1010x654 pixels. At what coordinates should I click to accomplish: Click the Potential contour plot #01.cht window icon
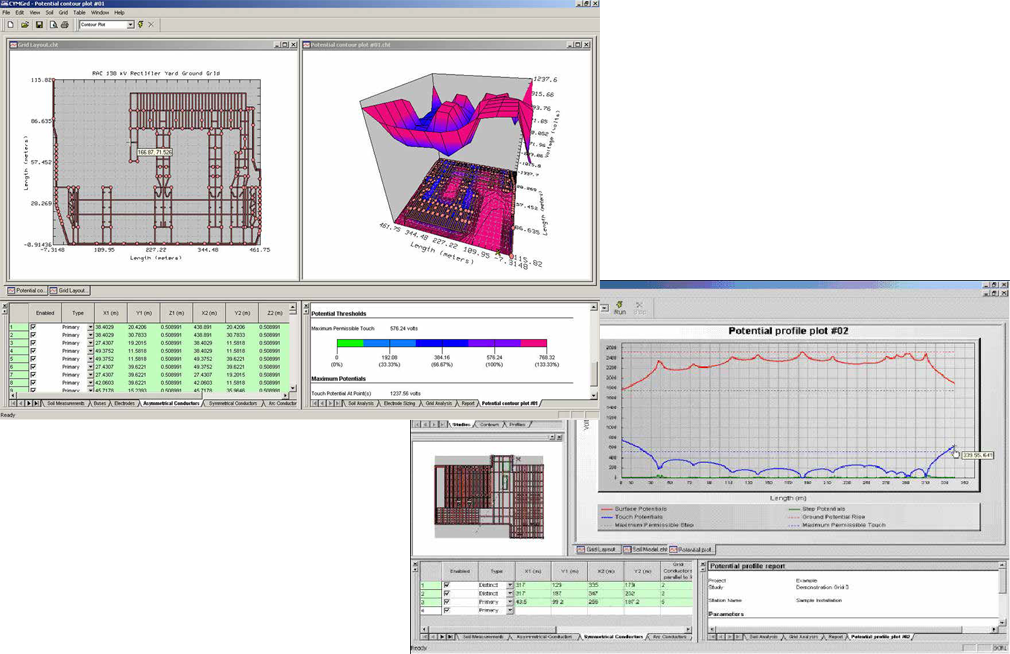(x=307, y=44)
